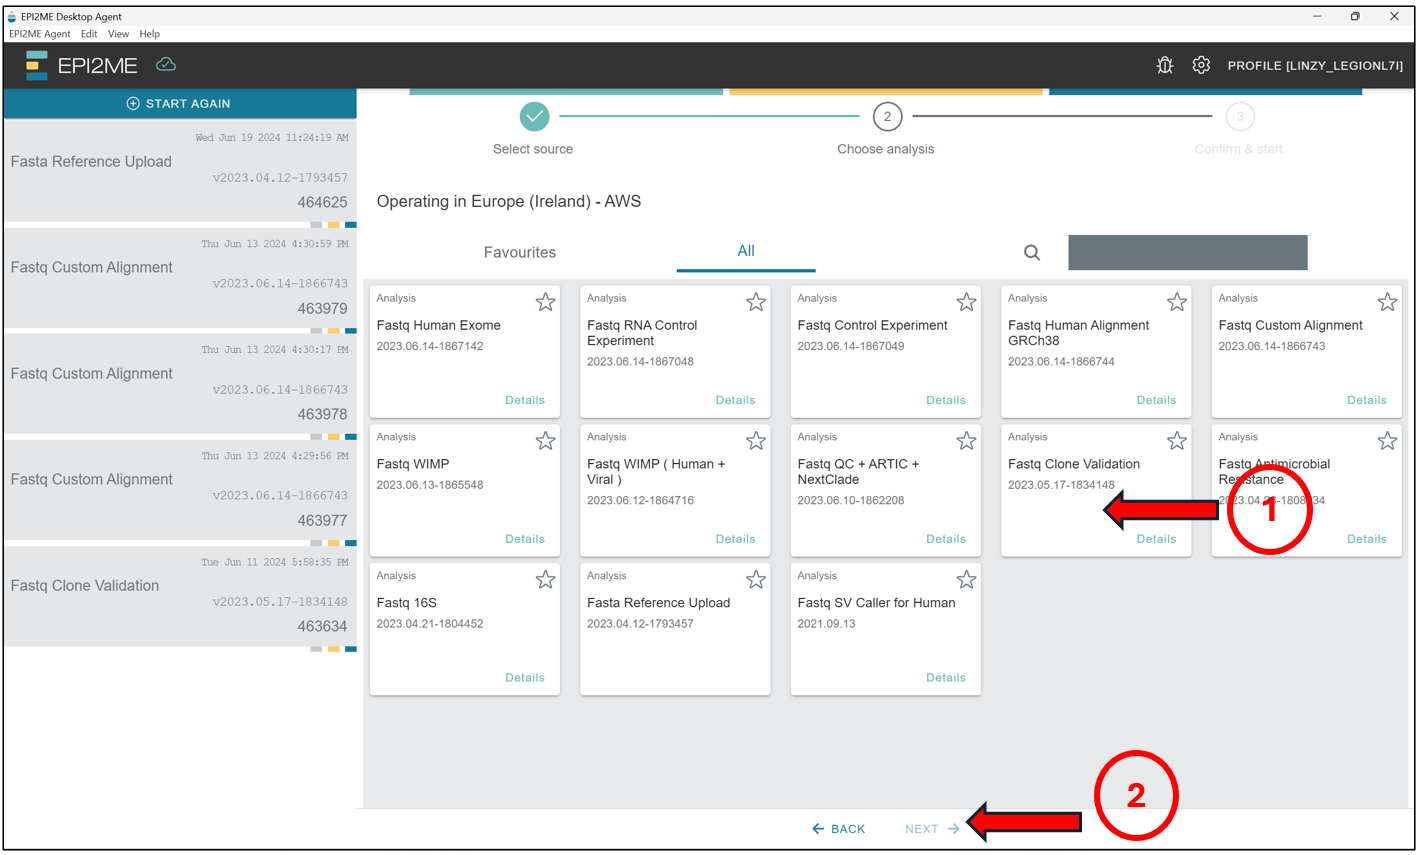1422x855 pixels.
Task: Click the Choose analysis step label
Action: coord(886,149)
